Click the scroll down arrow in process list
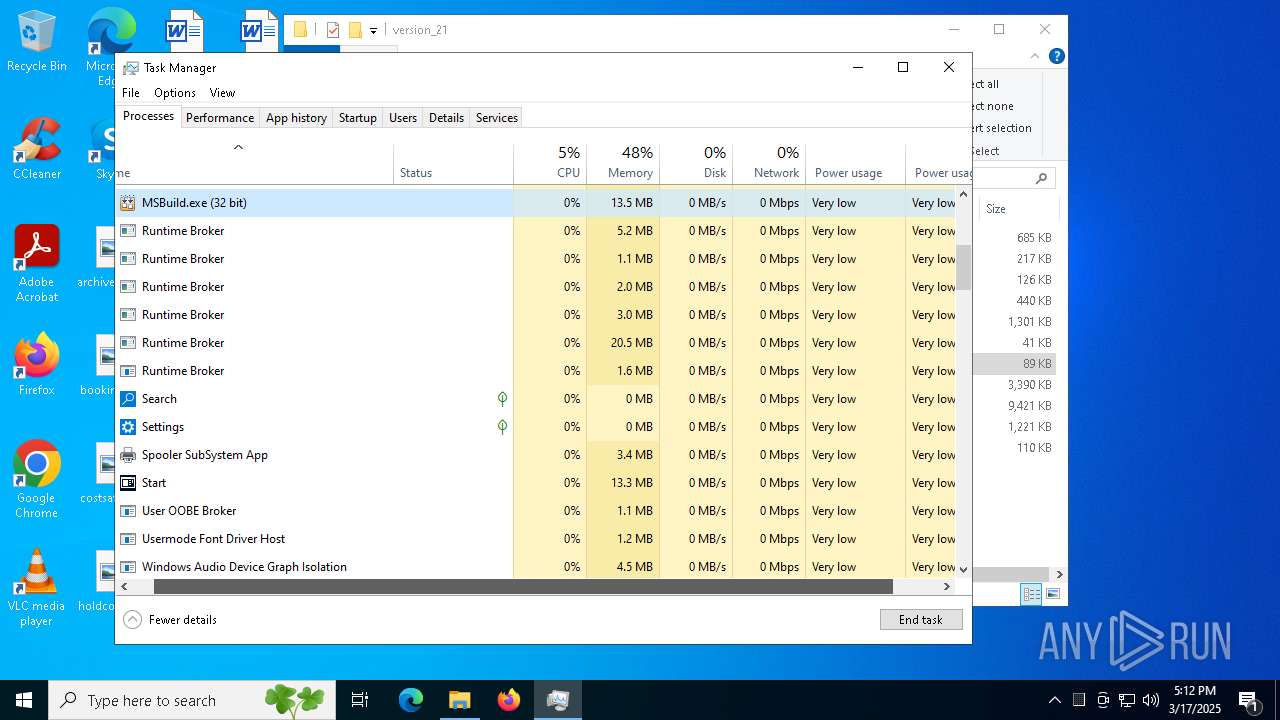1280x720 pixels. (964, 569)
